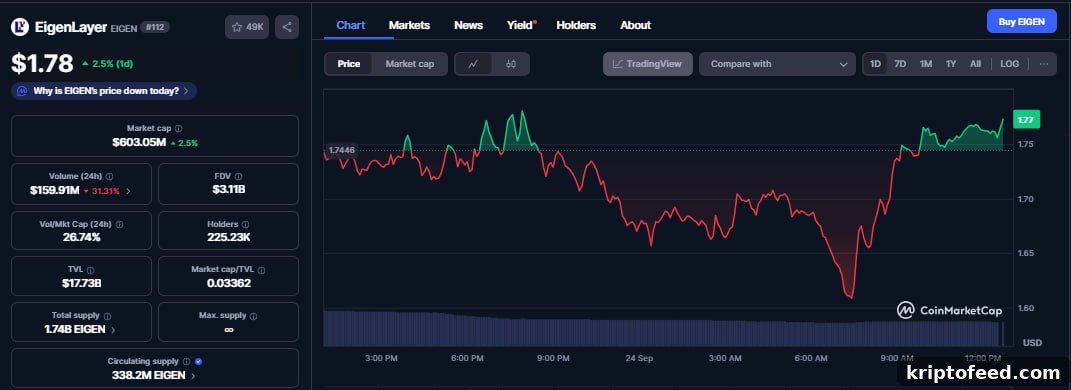
Task: Click the 24 Sep date axis label
Action: point(639,358)
